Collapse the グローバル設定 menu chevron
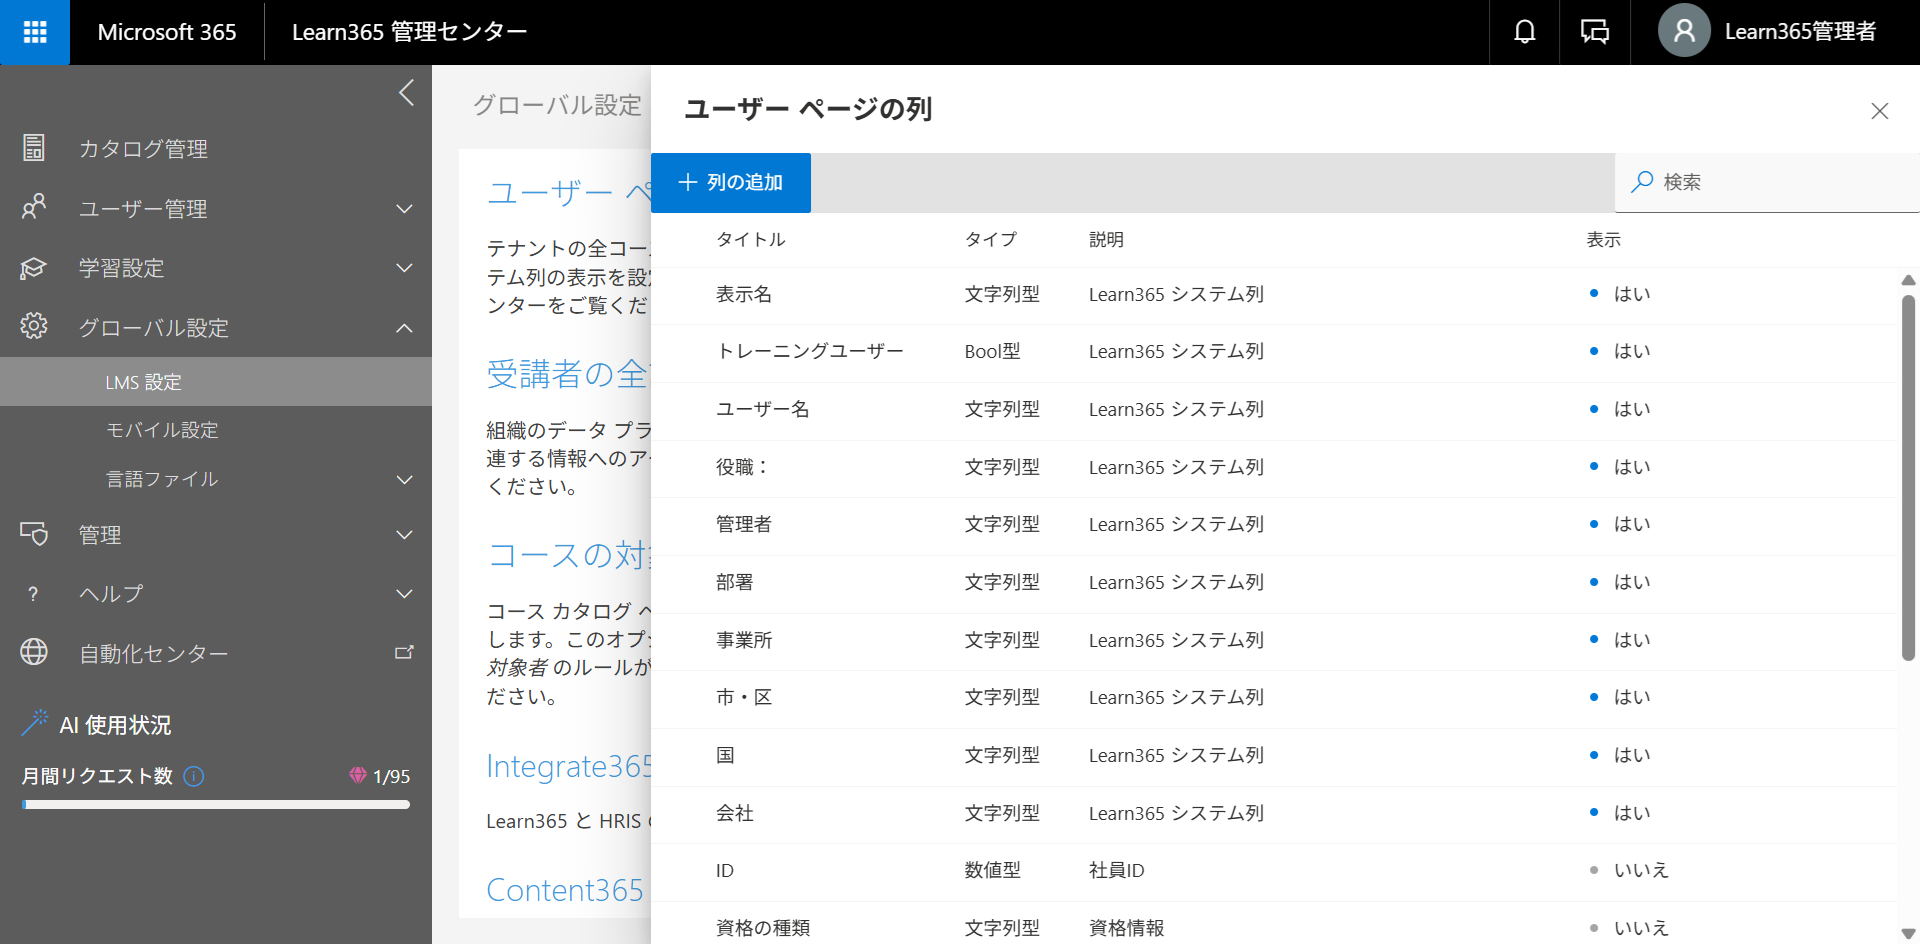1920x944 pixels. (404, 328)
